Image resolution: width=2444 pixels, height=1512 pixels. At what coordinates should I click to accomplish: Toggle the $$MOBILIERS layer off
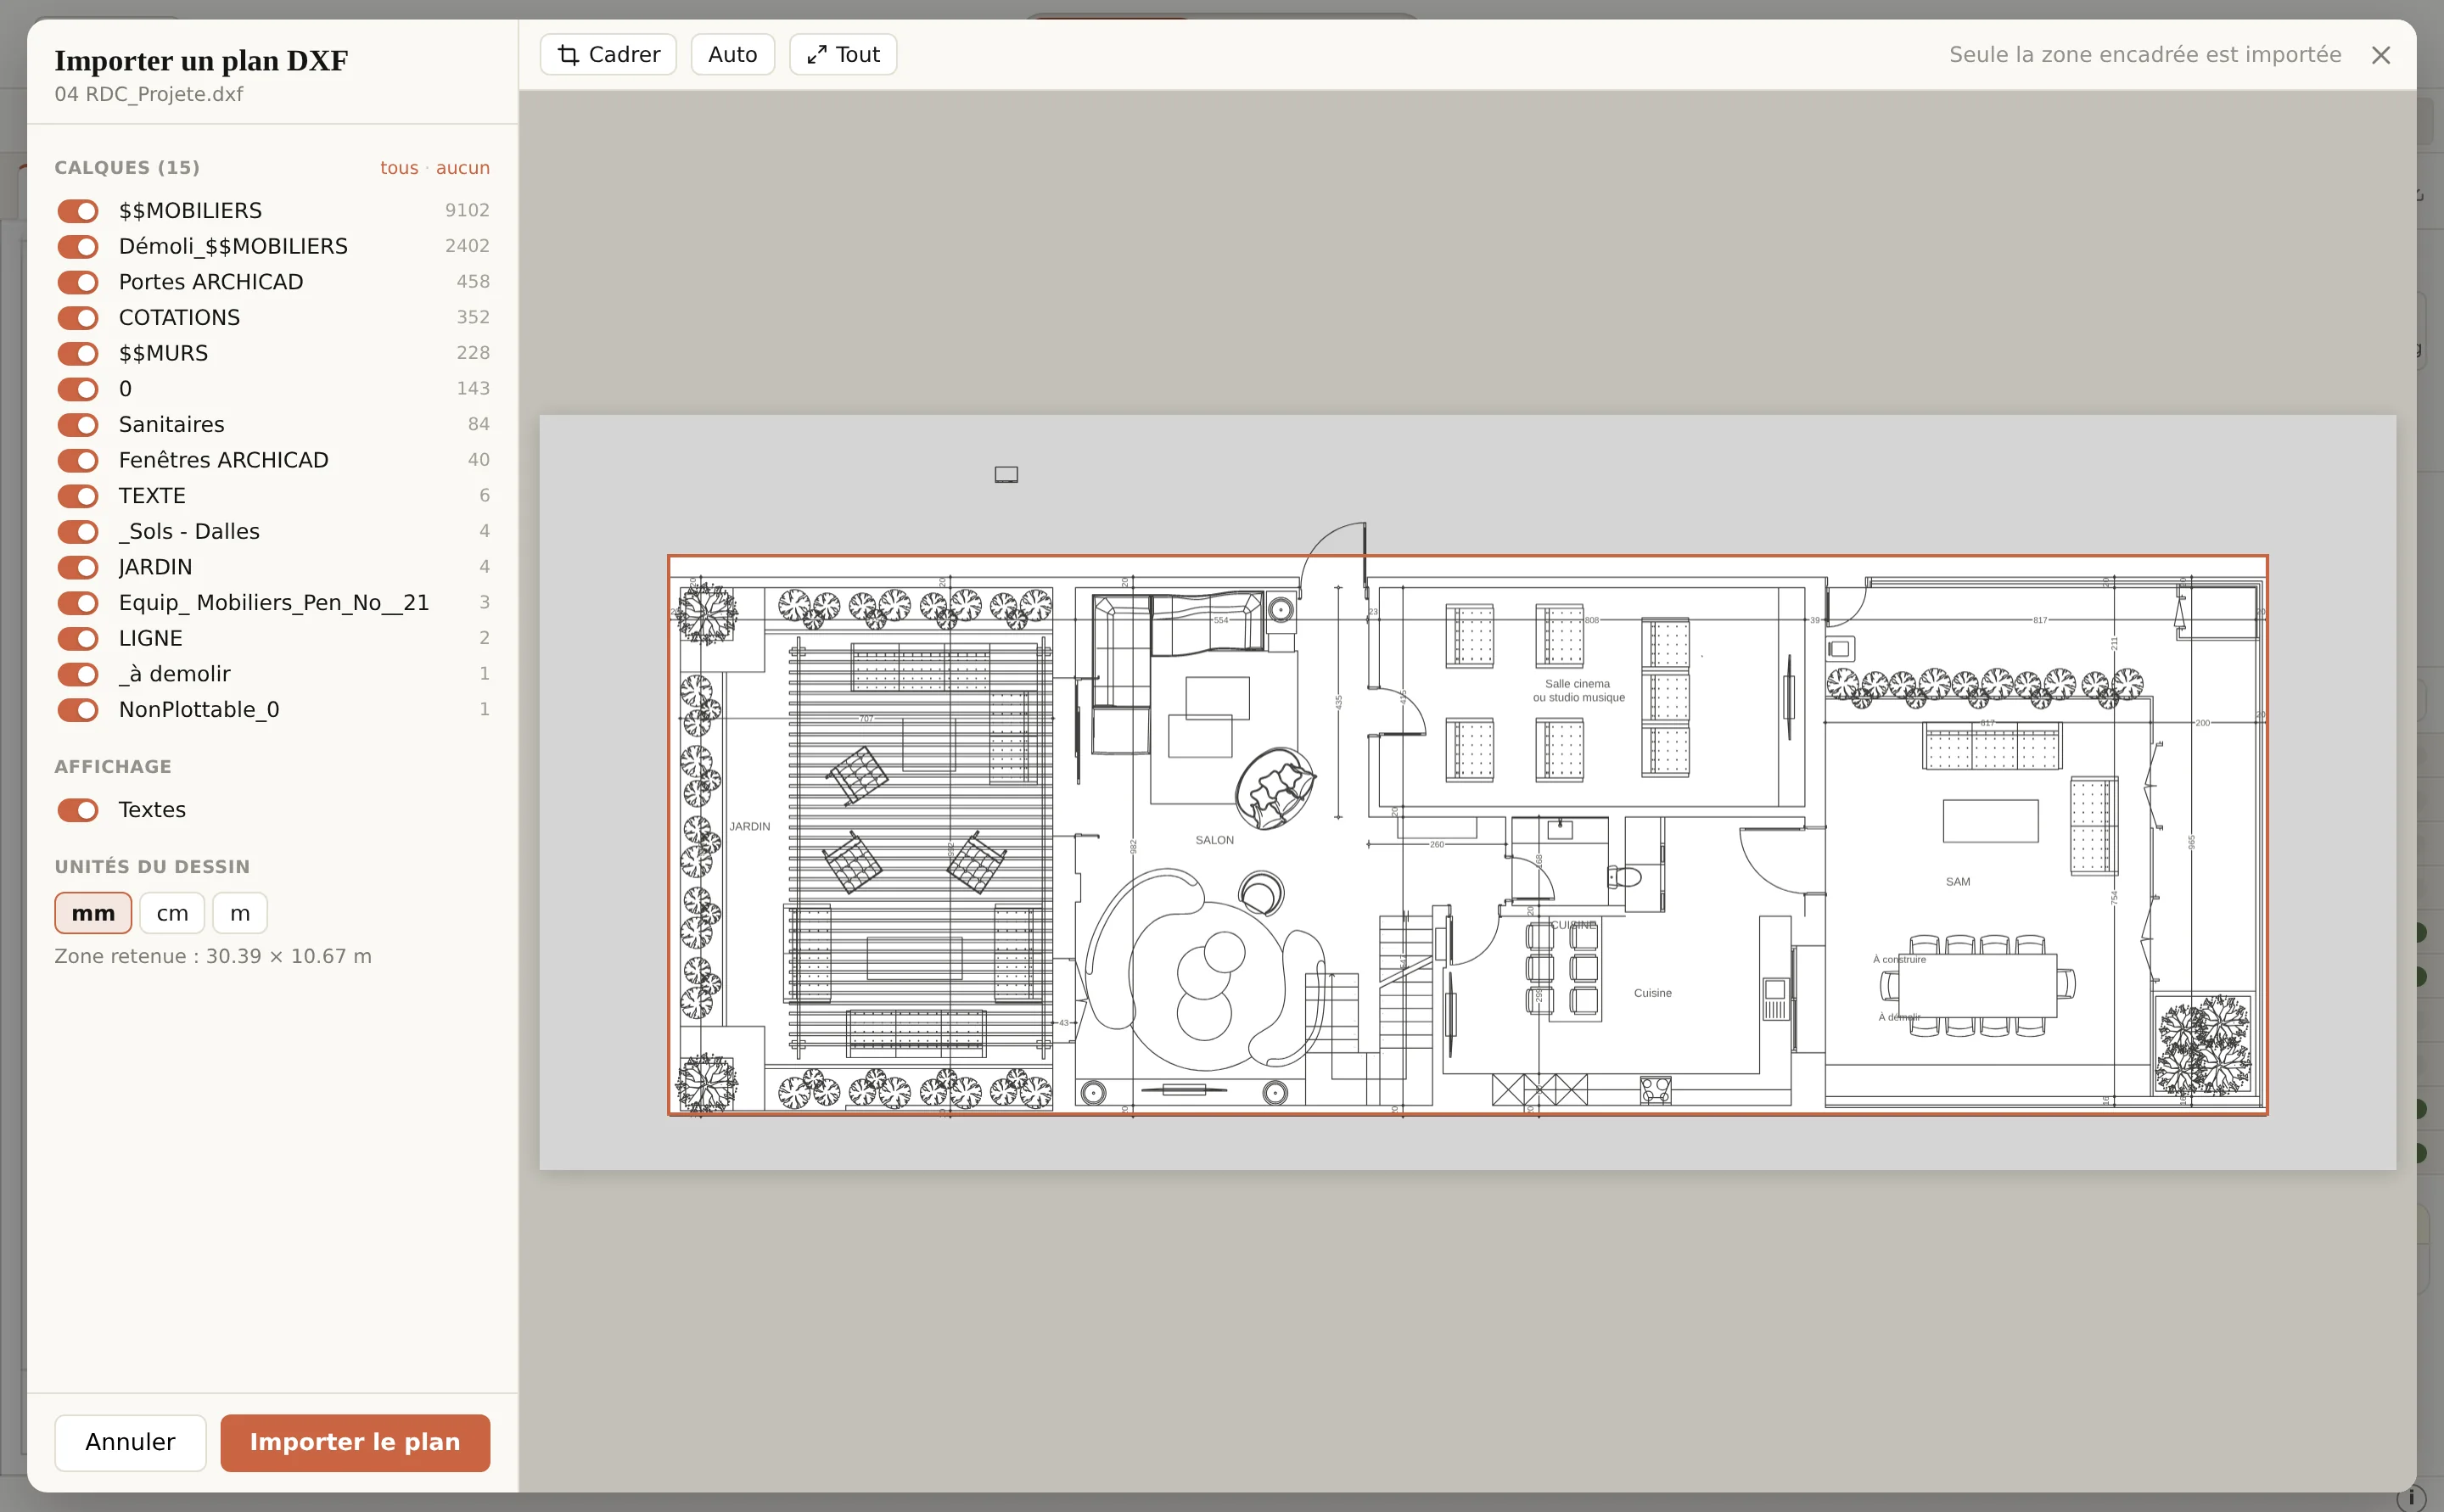(78, 211)
